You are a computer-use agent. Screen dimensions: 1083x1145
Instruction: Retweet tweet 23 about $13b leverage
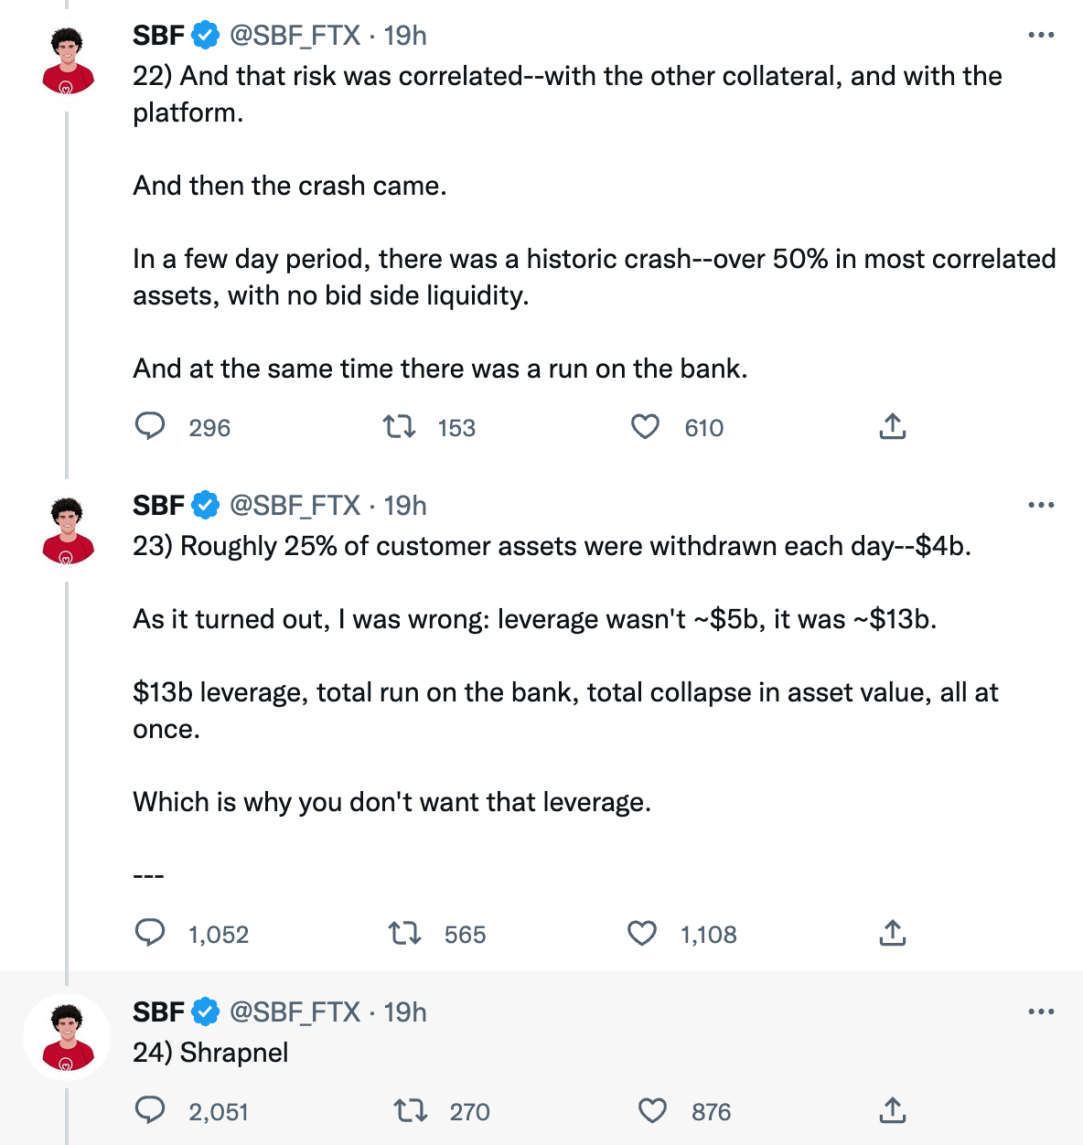tap(406, 934)
